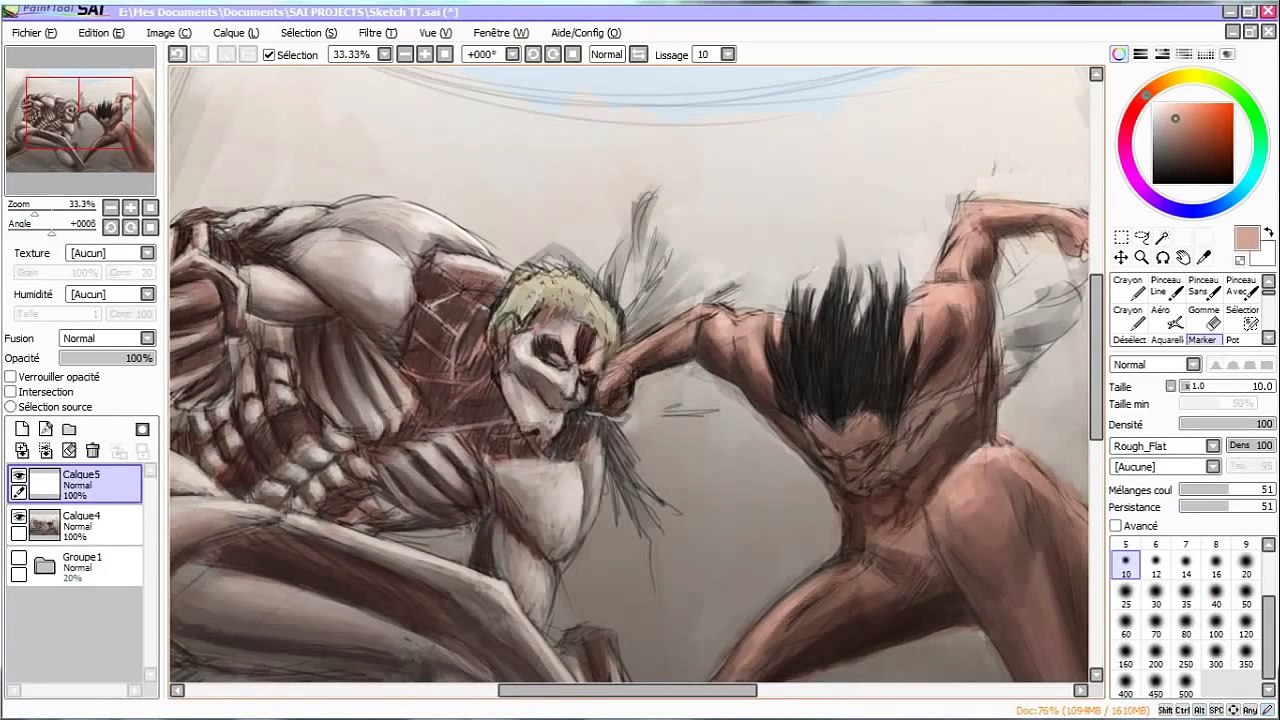Select the Marker brush tool

point(1203,340)
